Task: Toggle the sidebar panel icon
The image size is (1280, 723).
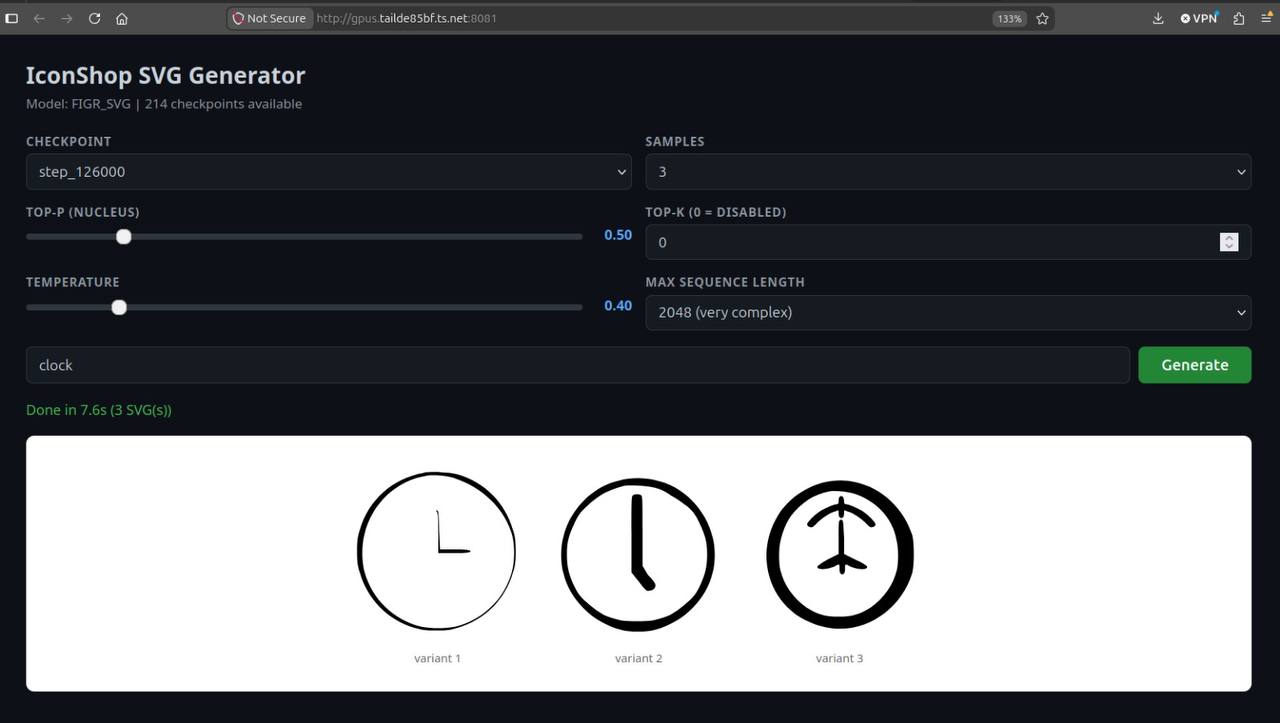Action: (12, 18)
